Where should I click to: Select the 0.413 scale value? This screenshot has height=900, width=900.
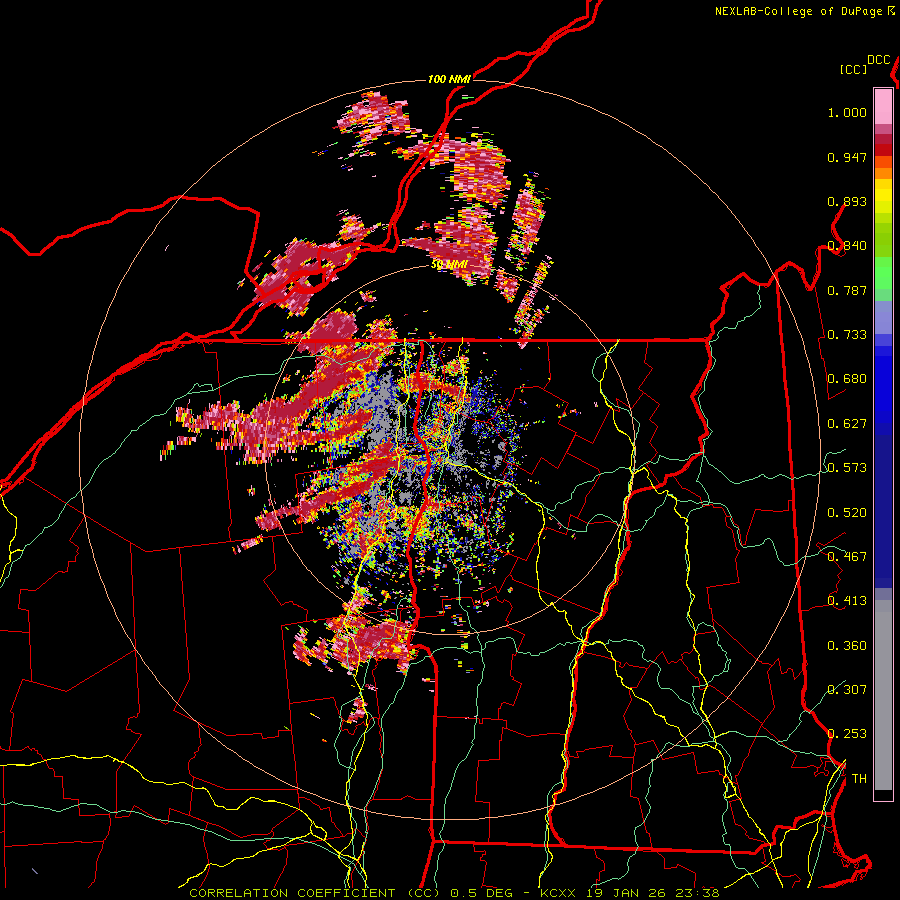click(x=847, y=601)
